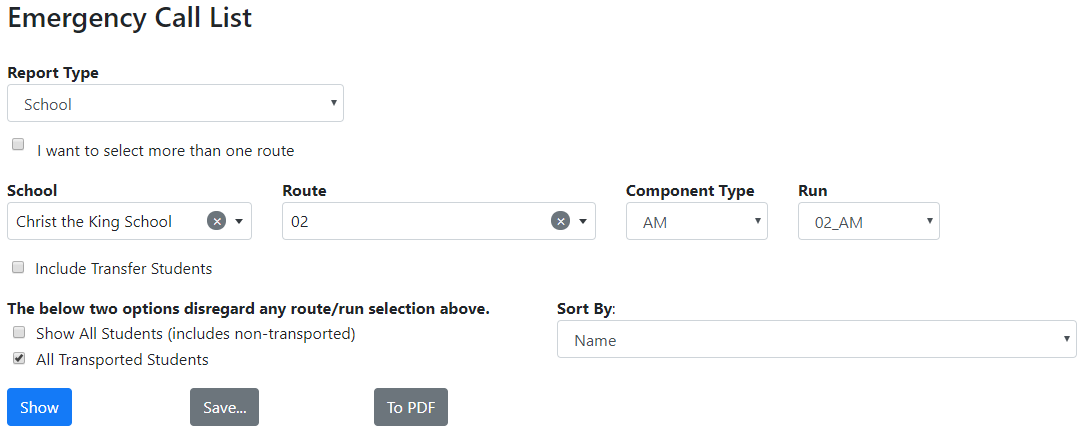Check Show All Students option
Screen dimensions: 1085x431
[18, 333]
